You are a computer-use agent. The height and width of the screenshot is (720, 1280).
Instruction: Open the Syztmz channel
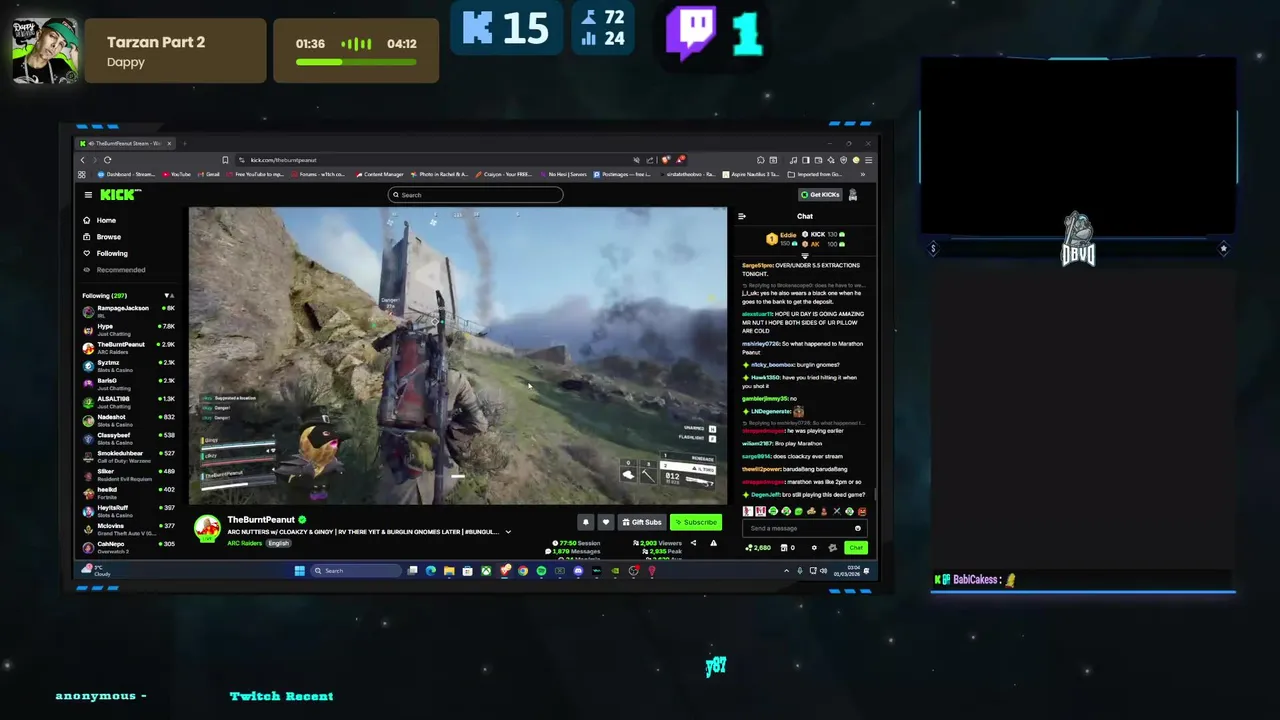129,365
